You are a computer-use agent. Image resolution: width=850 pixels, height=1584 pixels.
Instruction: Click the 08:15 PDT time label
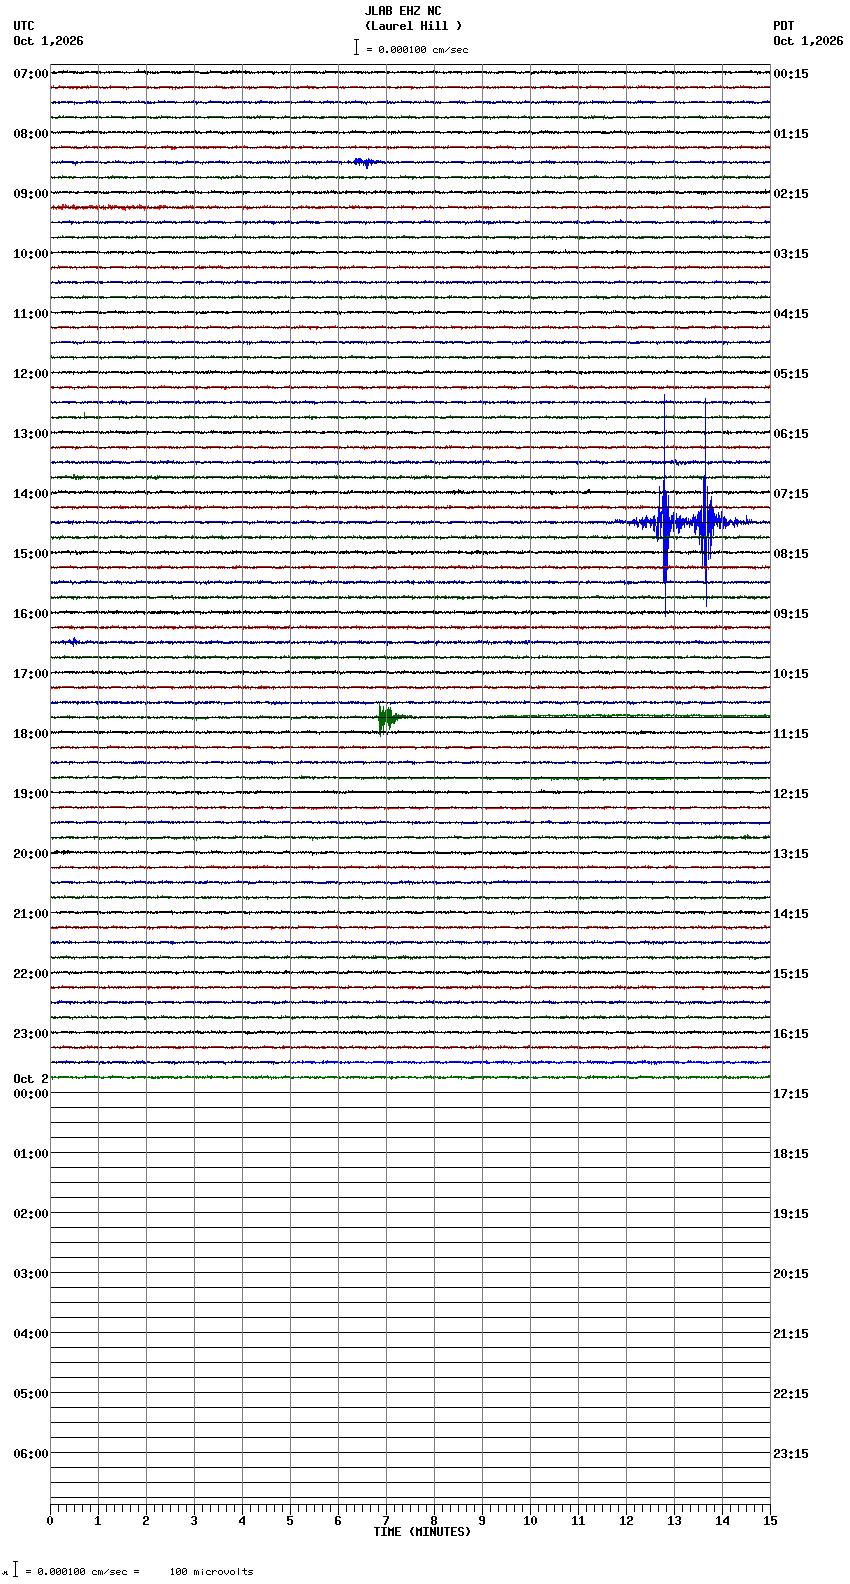tap(791, 554)
